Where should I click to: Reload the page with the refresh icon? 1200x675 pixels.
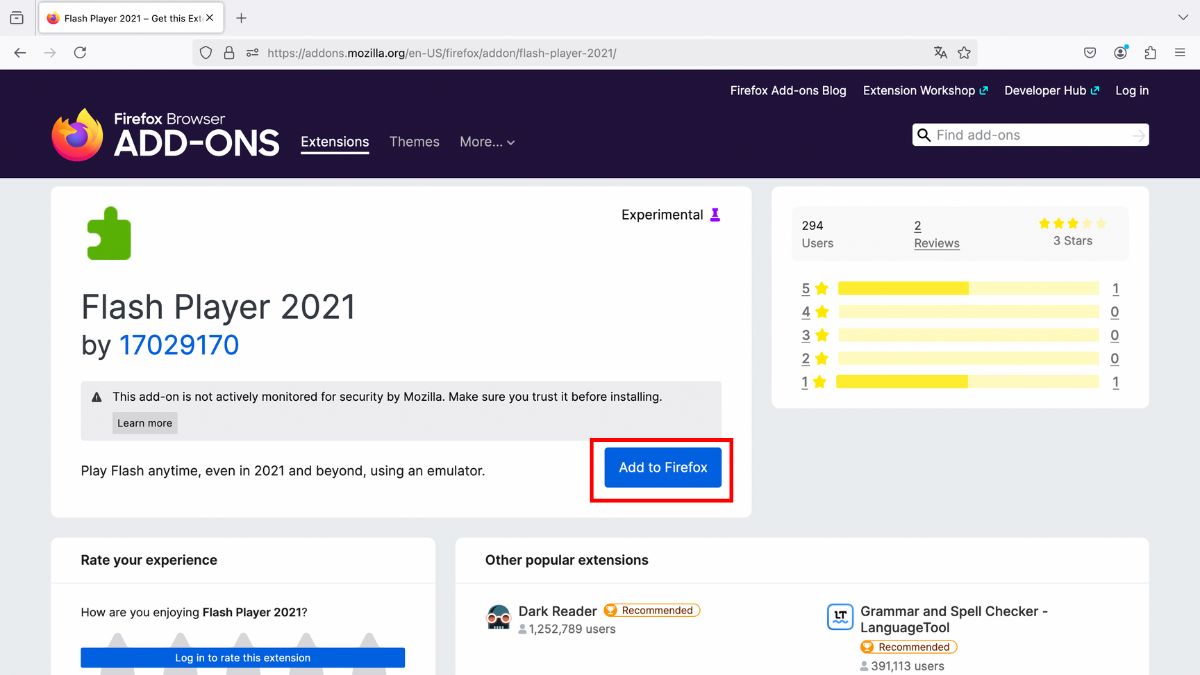80,53
